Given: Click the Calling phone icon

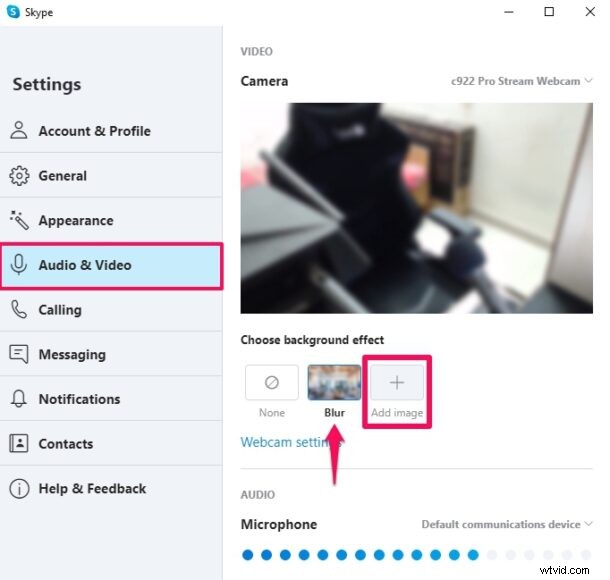Looking at the screenshot, I should point(19,310).
